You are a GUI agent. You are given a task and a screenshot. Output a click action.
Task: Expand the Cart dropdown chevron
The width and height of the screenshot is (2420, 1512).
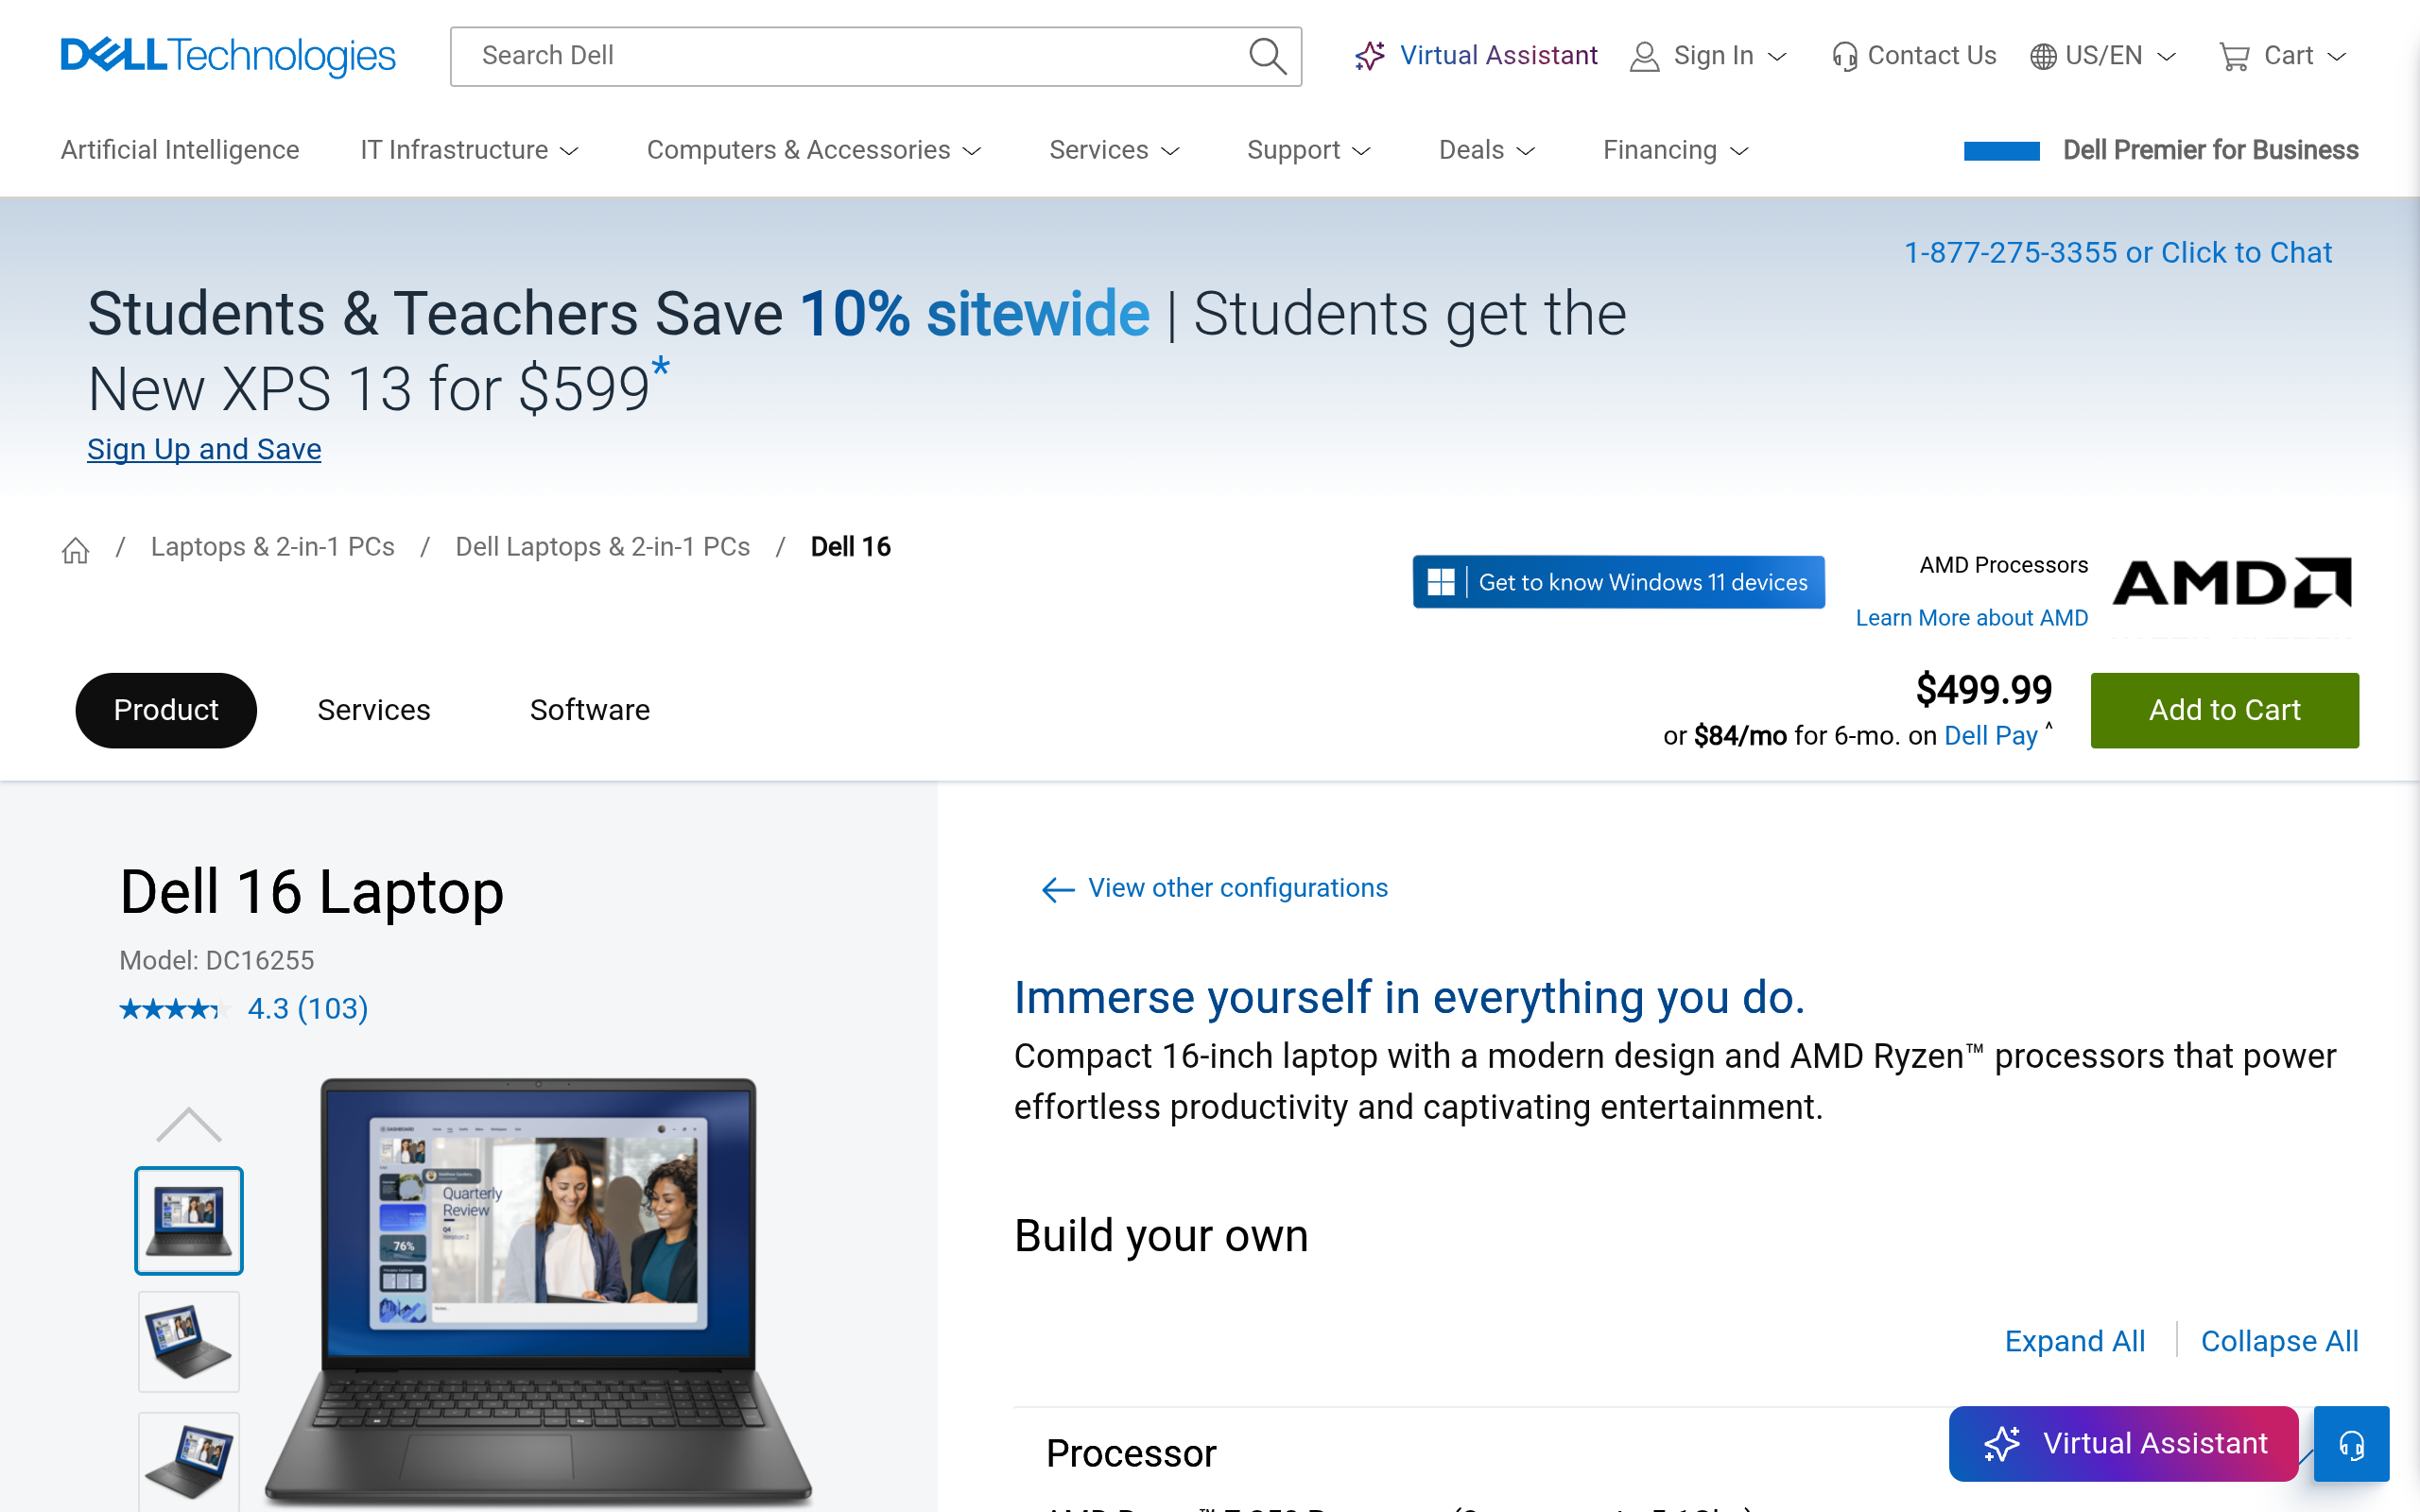[2337, 57]
